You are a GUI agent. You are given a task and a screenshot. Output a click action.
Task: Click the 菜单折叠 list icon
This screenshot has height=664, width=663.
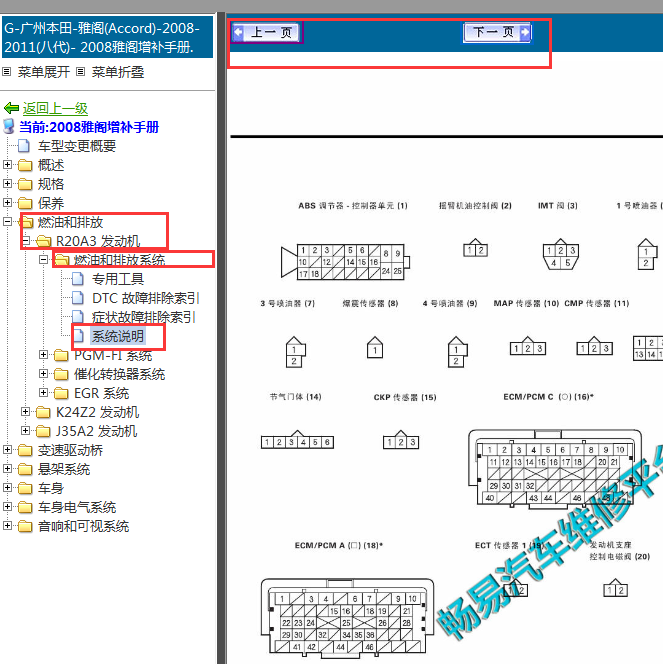coord(80,72)
